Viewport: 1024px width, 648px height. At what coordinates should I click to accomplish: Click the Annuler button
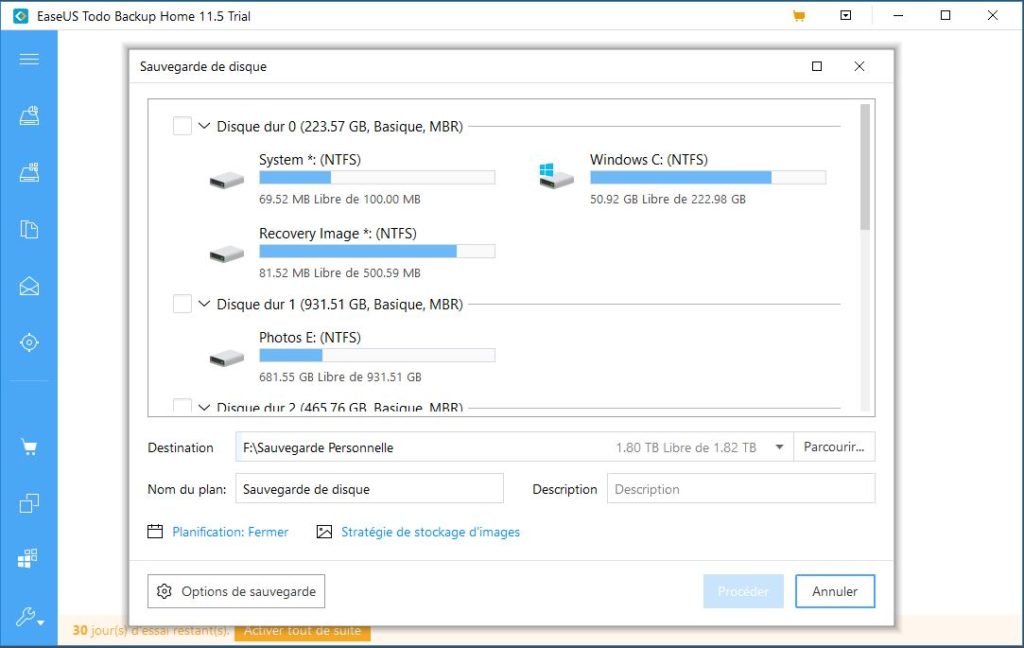tap(835, 591)
